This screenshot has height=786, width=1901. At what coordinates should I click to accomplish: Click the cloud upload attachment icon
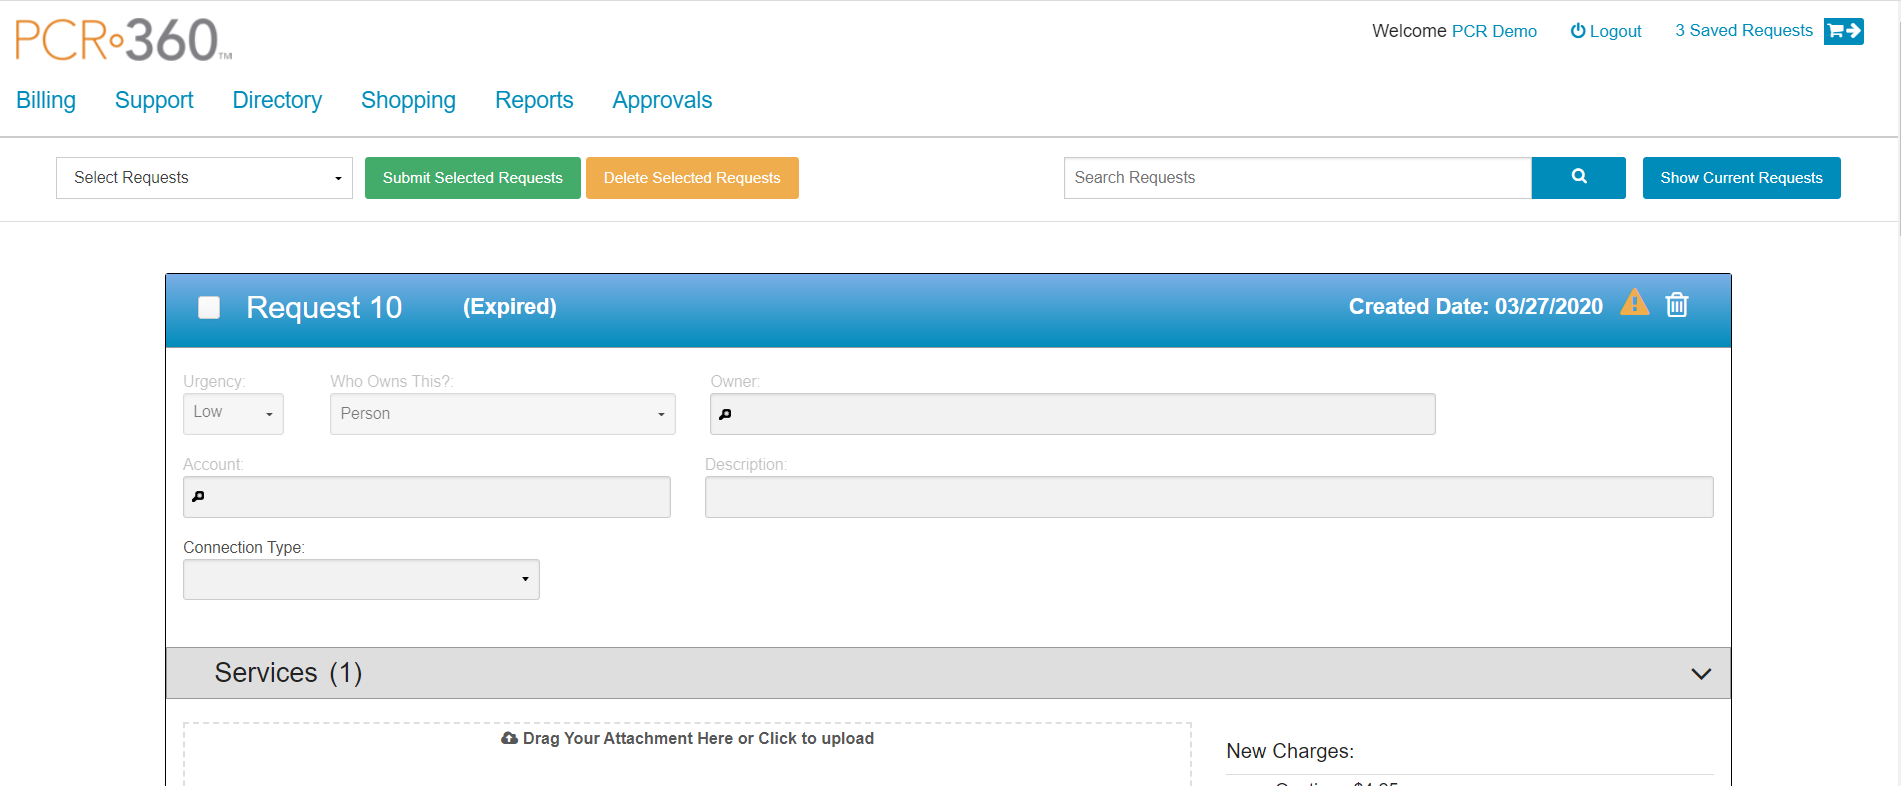pyautogui.click(x=509, y=738)
